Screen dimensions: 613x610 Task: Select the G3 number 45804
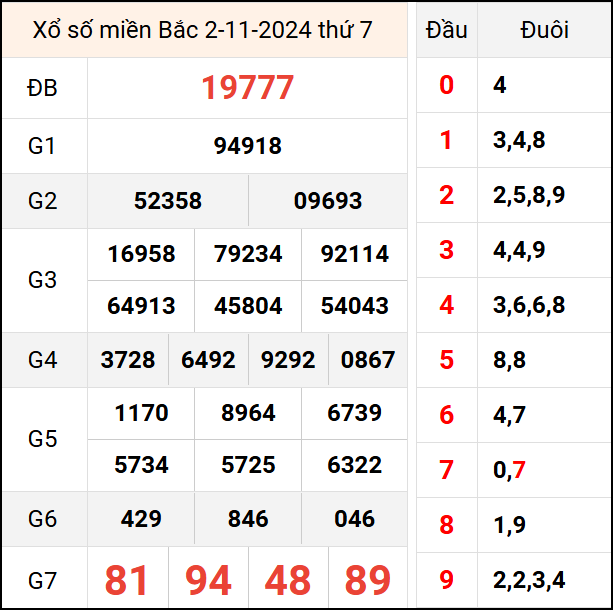coord(248,306)
